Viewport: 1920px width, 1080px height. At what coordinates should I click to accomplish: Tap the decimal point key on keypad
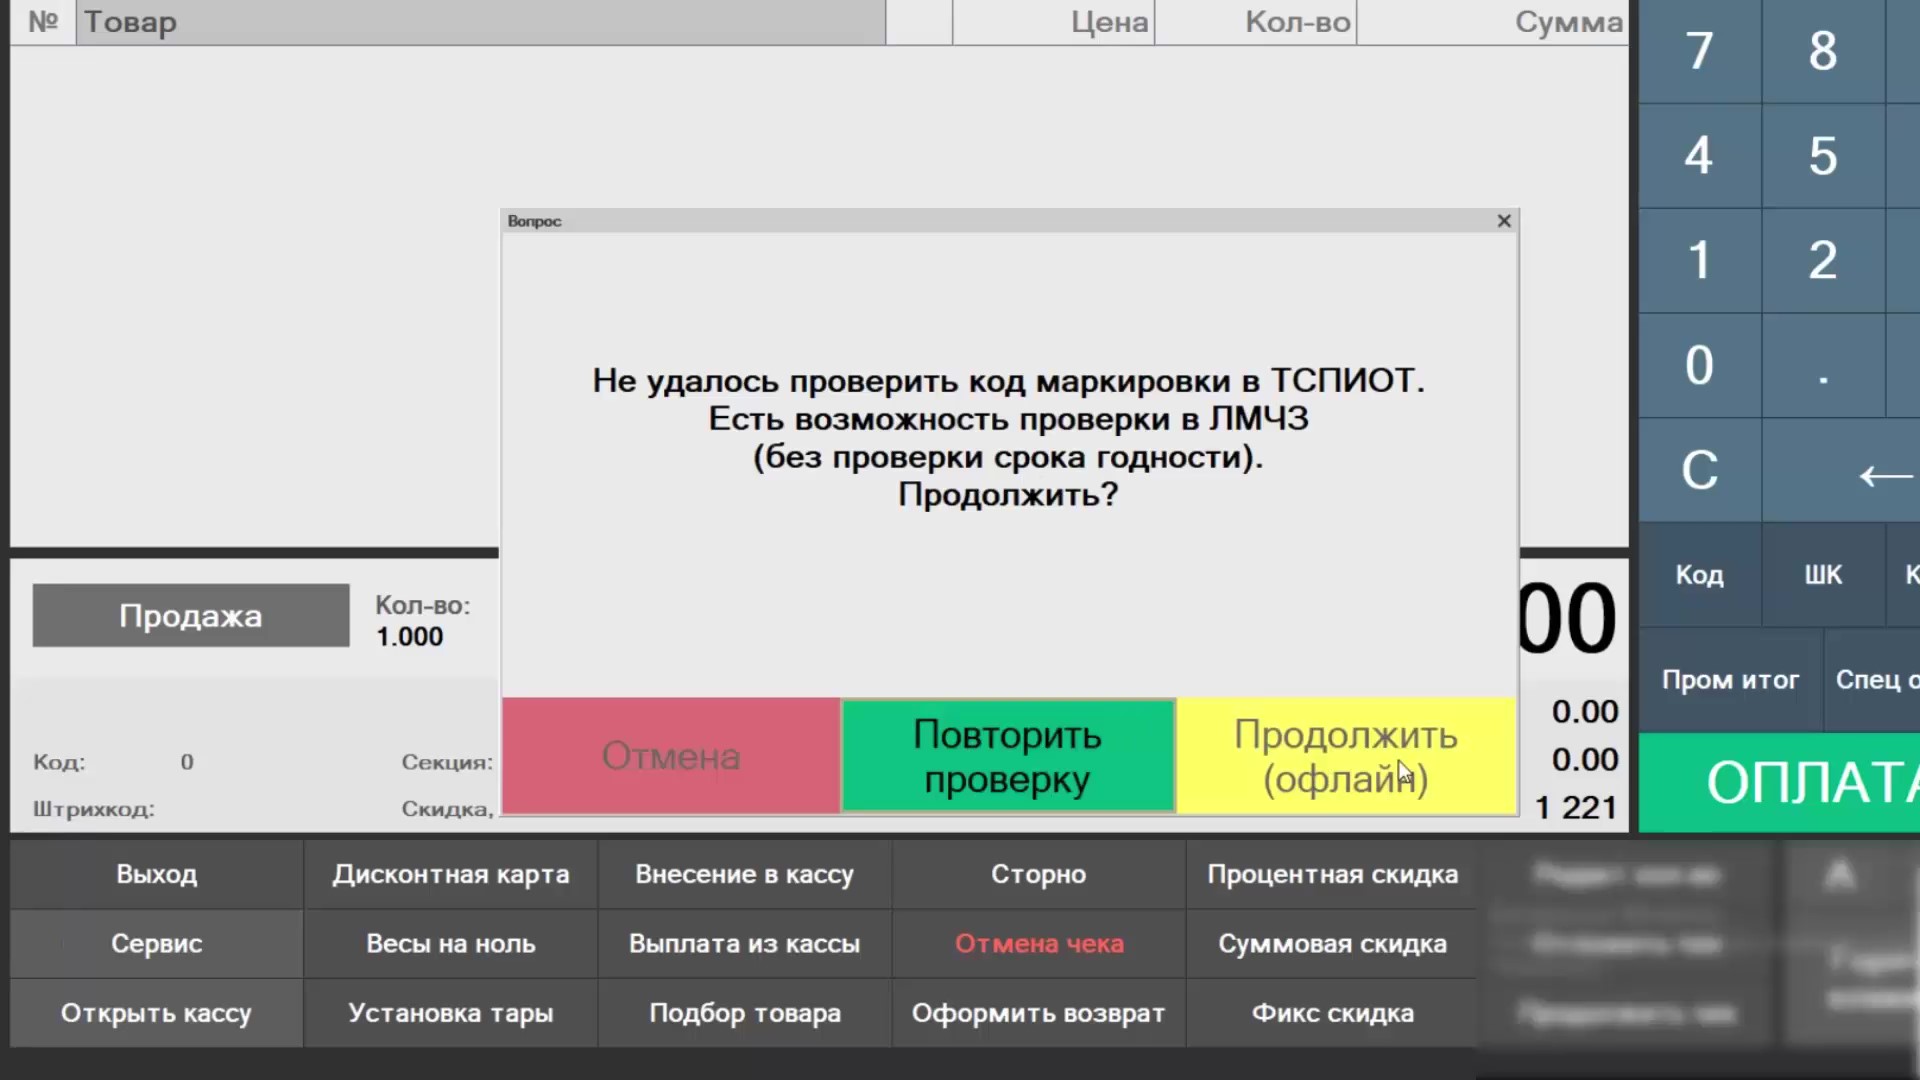click(1823, 365)
